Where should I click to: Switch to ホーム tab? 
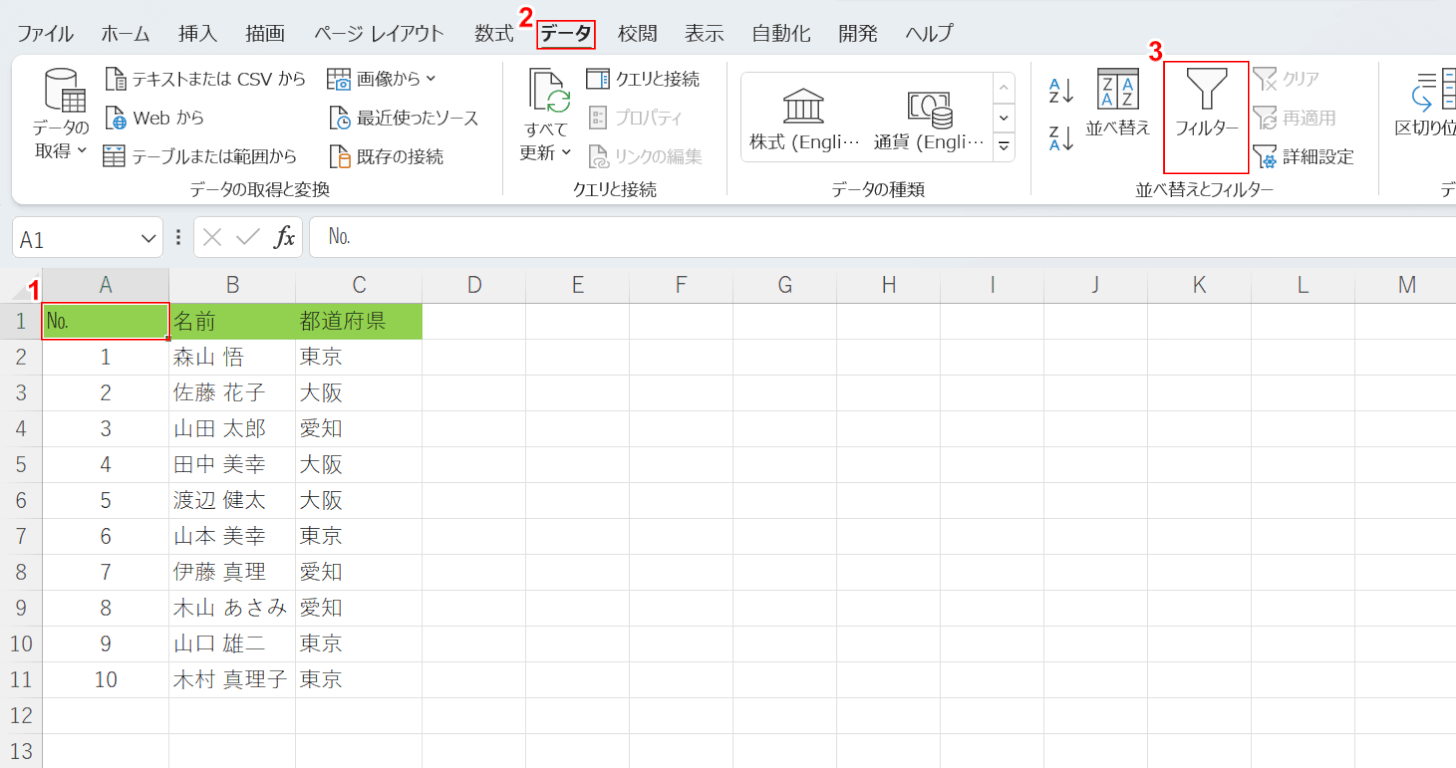pyautogui.click(x=125, y=33)
